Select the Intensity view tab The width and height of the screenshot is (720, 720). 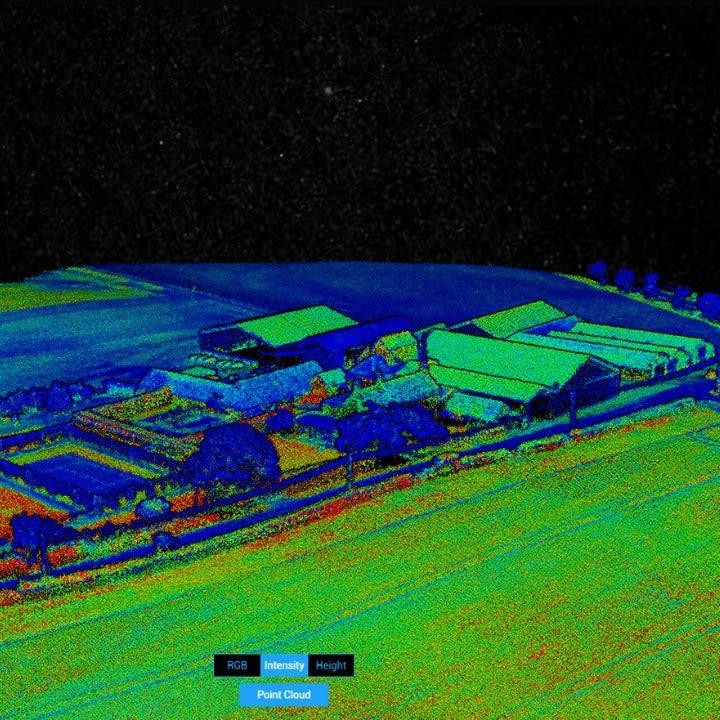[284, 665]
